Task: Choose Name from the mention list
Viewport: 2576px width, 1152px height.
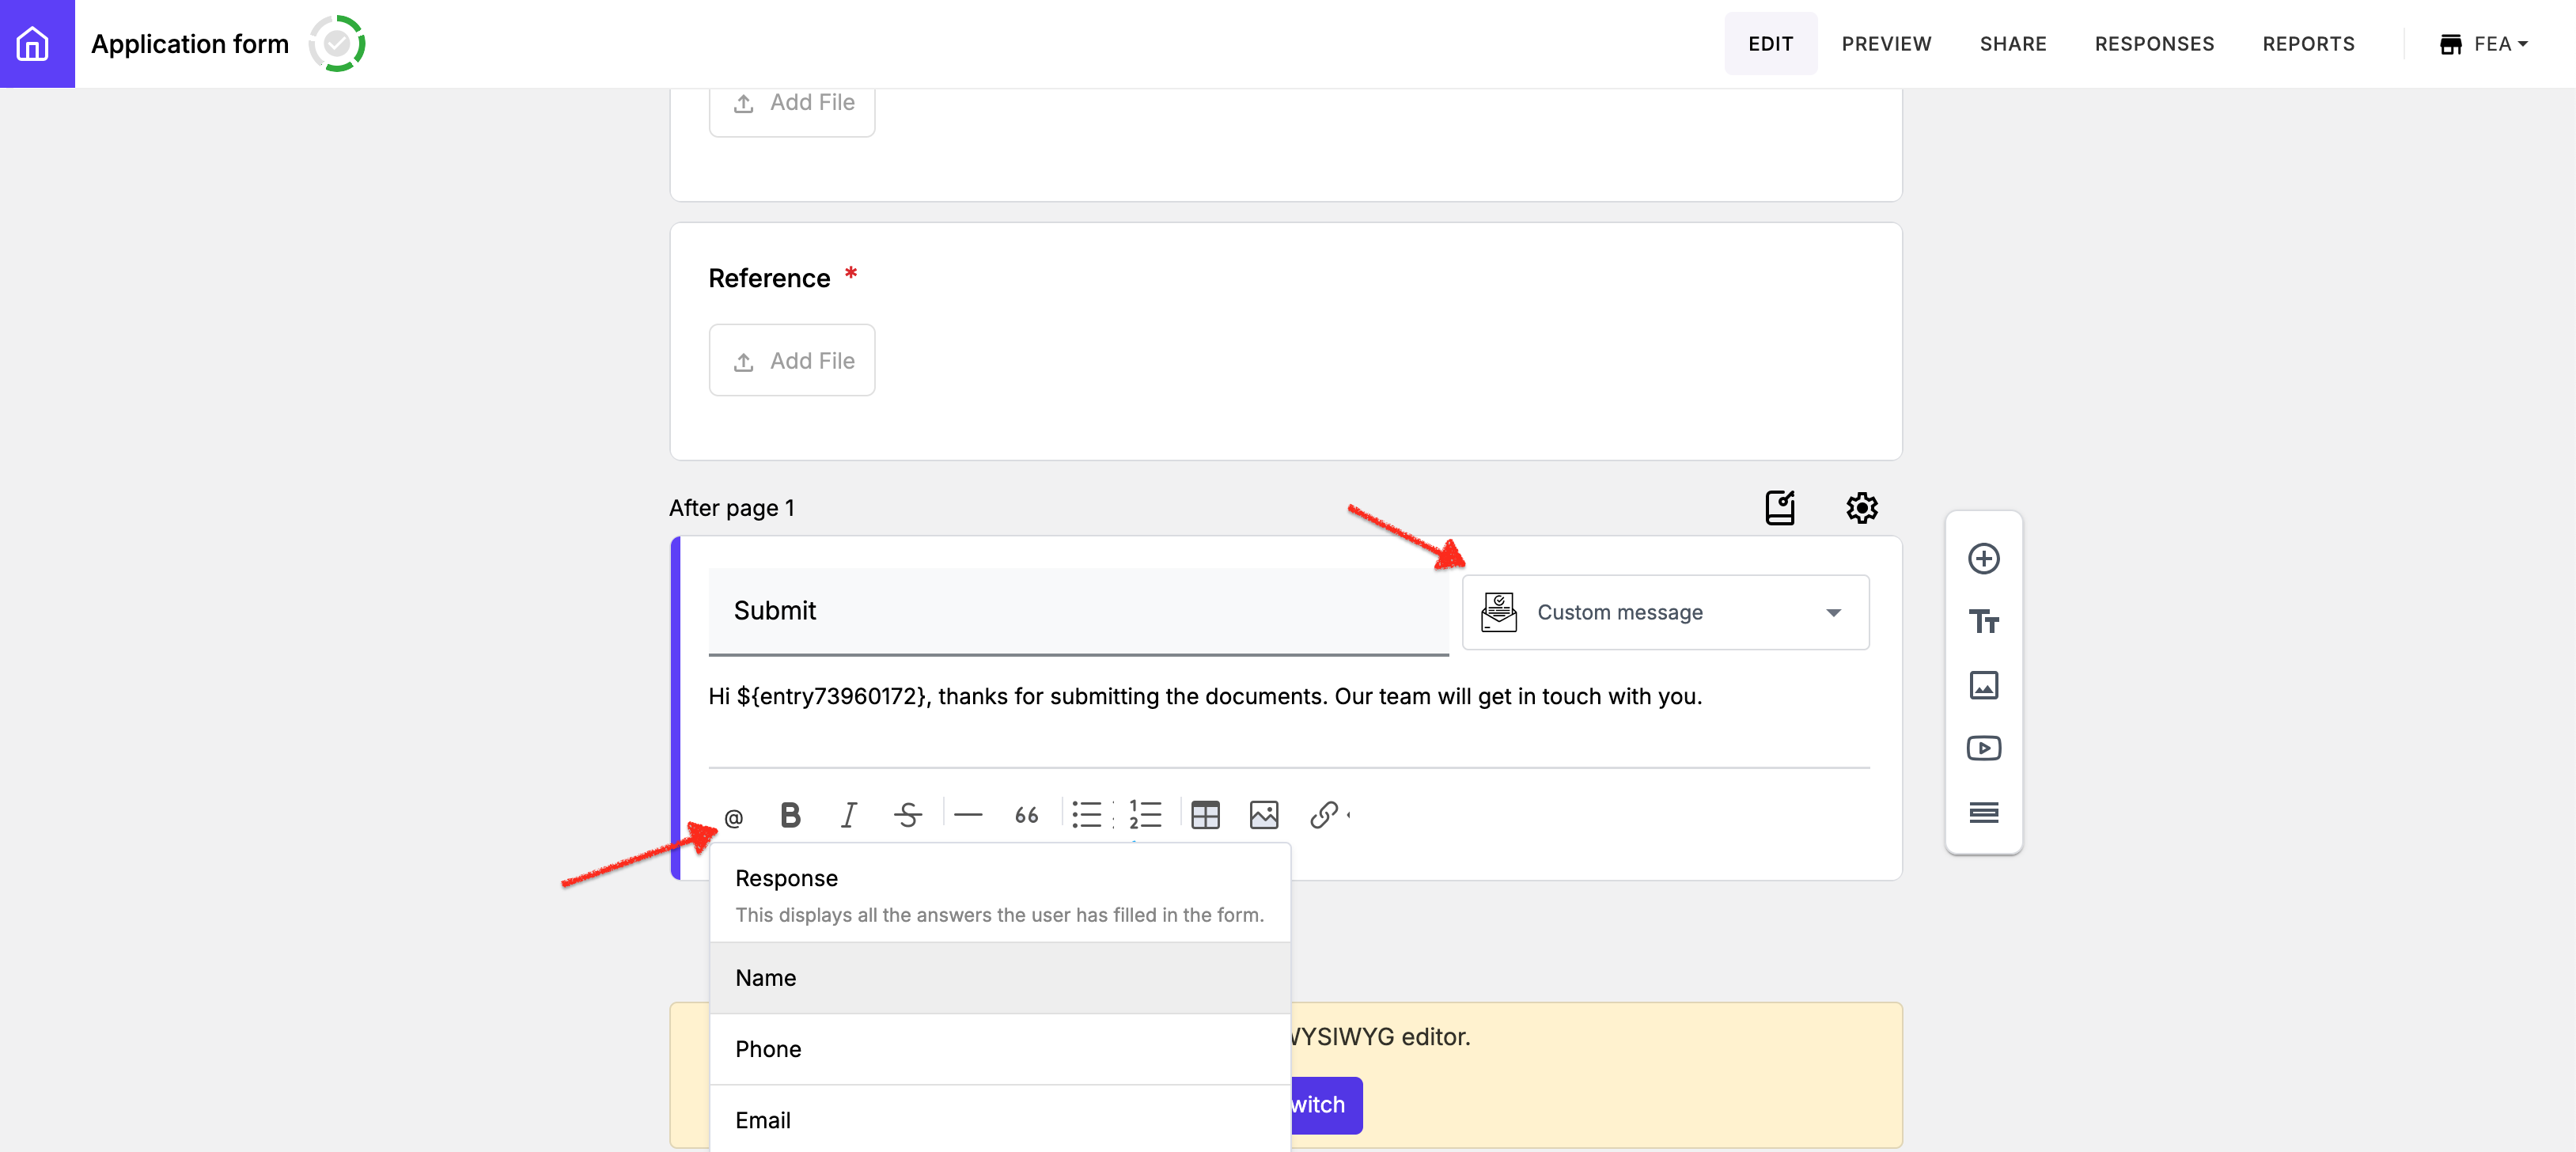Action: [x=1000, y=978]
